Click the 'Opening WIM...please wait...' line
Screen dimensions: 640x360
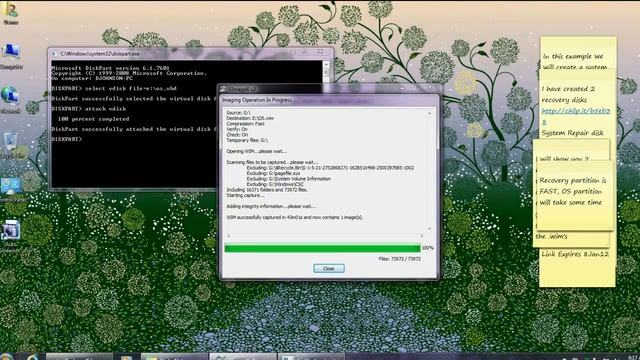pyautogui.click(x=256, y=151)
